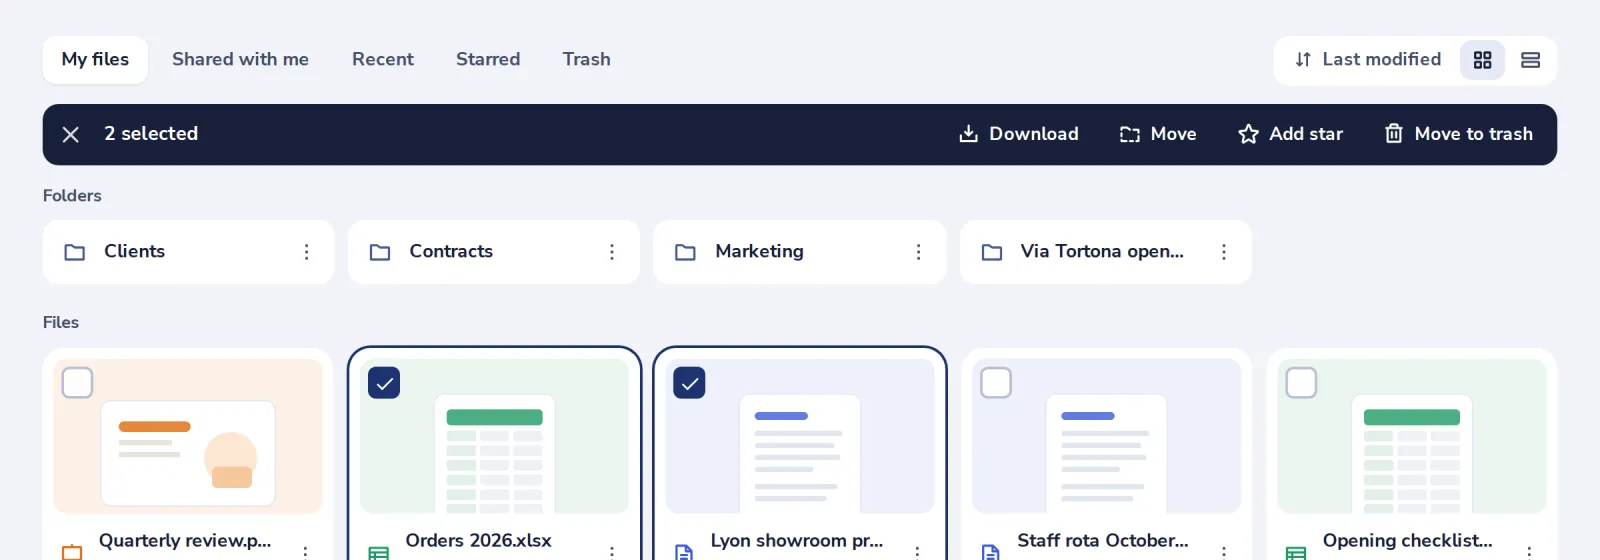This screenshot has width=1600, height=560.
Task: Open the Contracts folder options menu
Action: tap(612, 252)
